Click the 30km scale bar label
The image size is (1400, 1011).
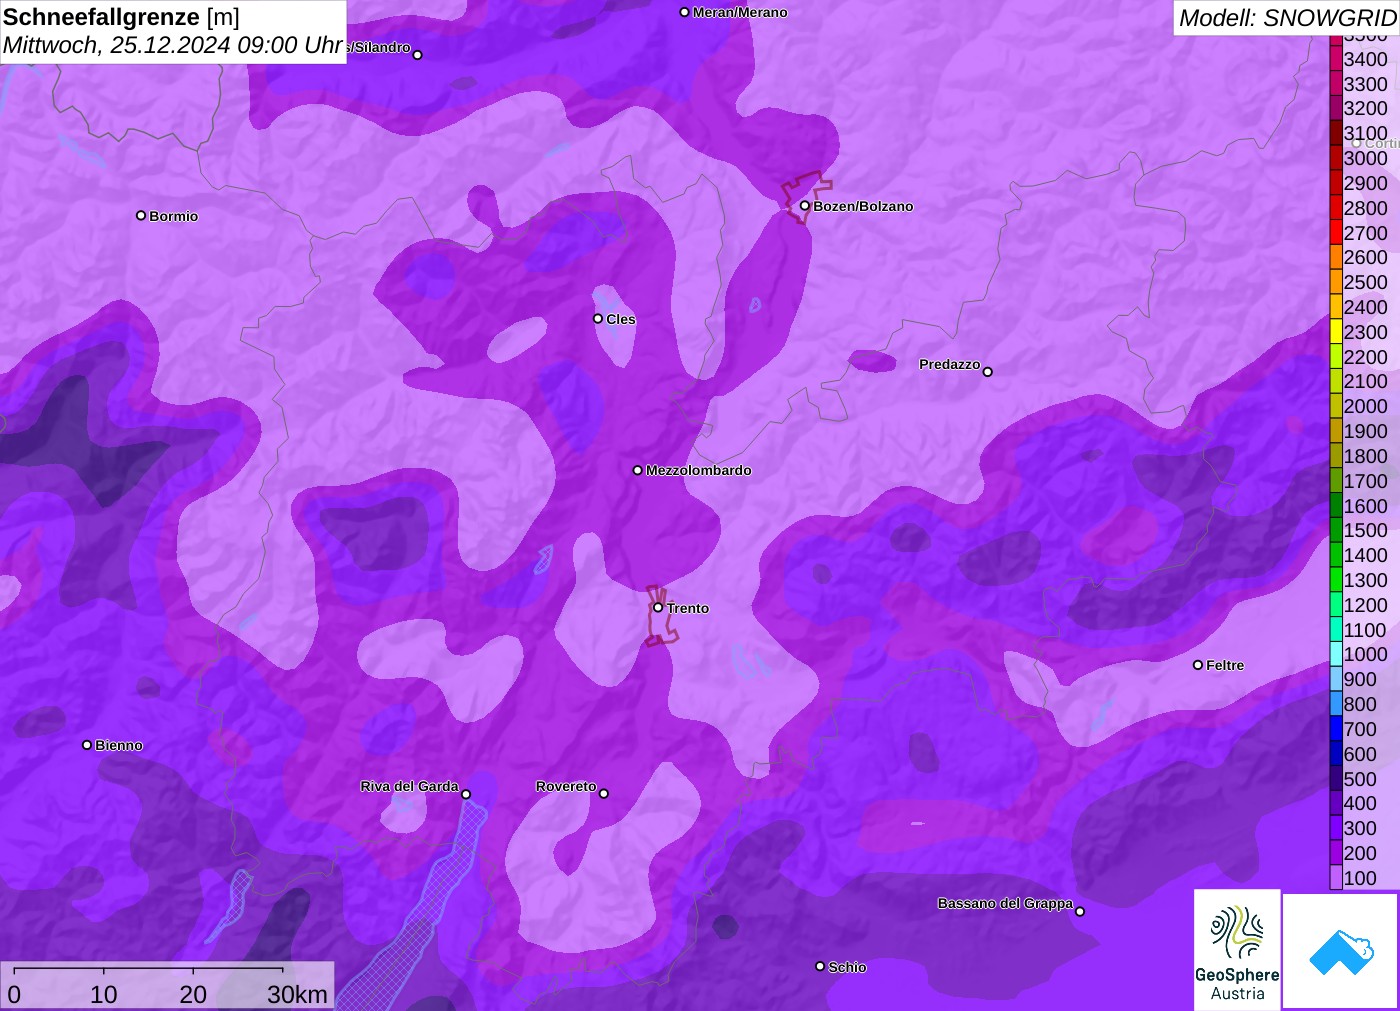297,994
